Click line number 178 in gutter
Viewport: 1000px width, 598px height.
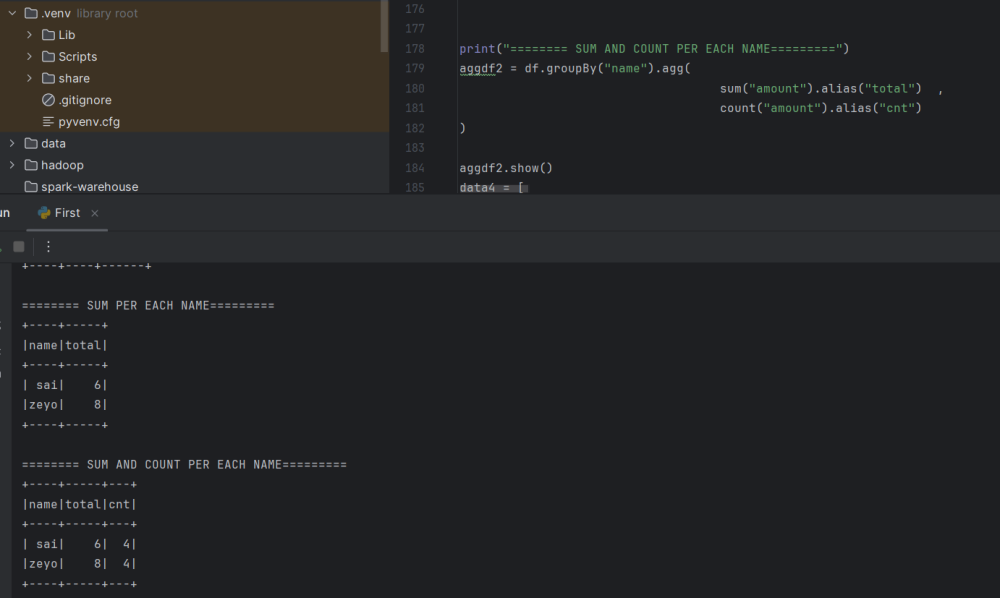pyautogui.click(x=415, y=48)
